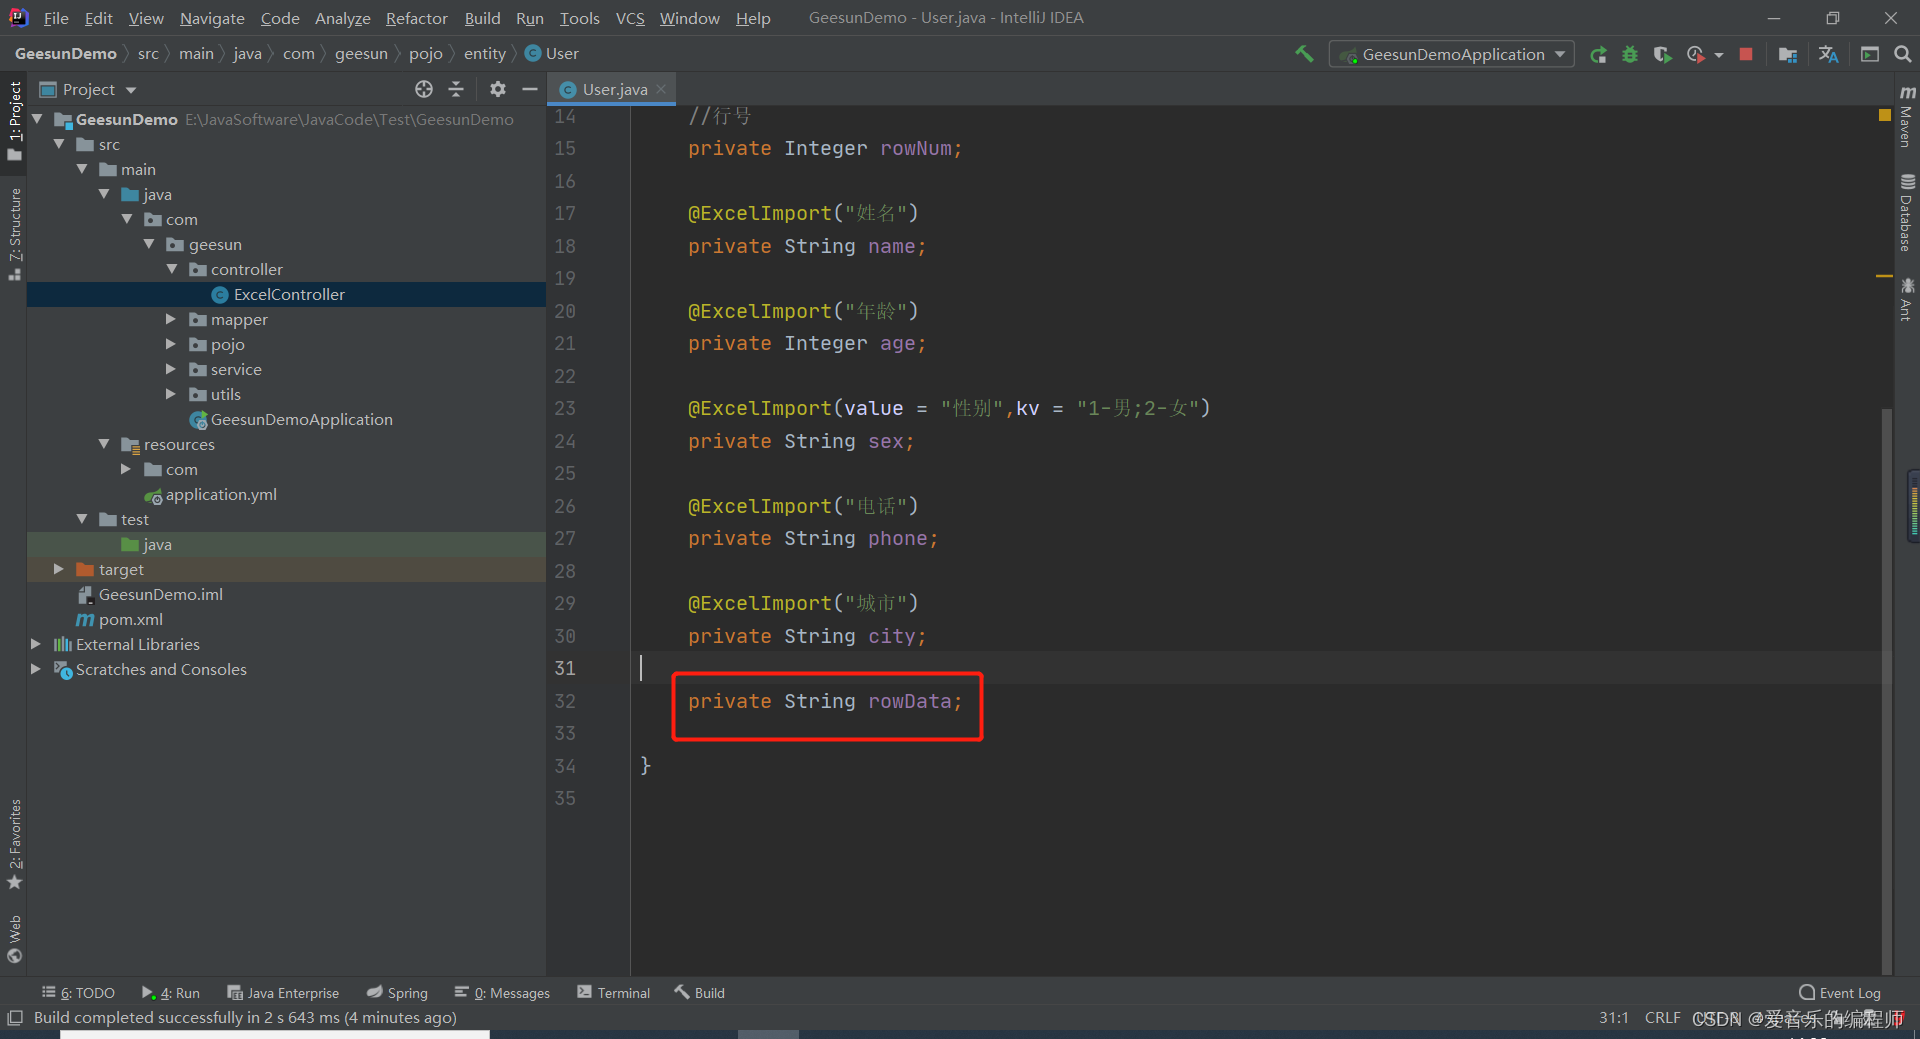Click the 31:1 caret position indicator

[1613, 1018]
